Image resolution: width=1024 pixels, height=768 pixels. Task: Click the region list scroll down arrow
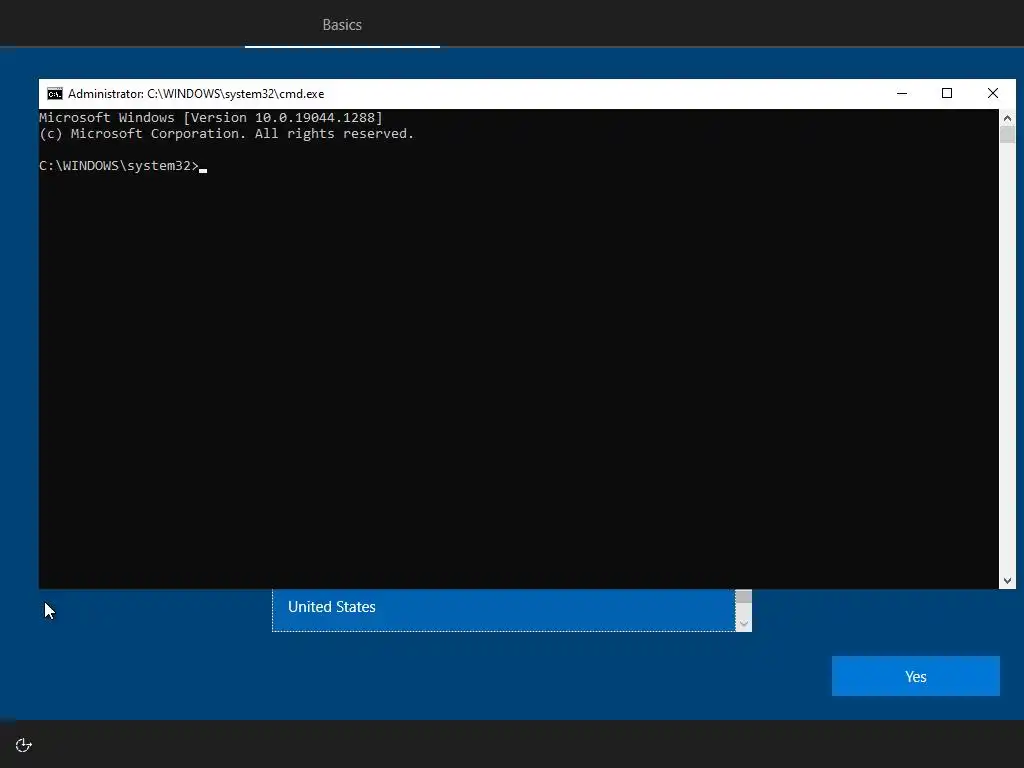pyautogui.click(x=743, y=624)
